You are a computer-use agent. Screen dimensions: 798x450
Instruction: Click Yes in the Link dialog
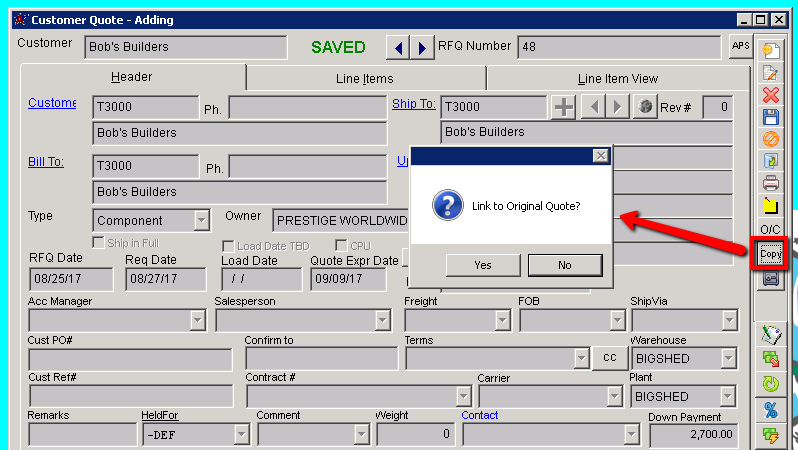(483, 265)
